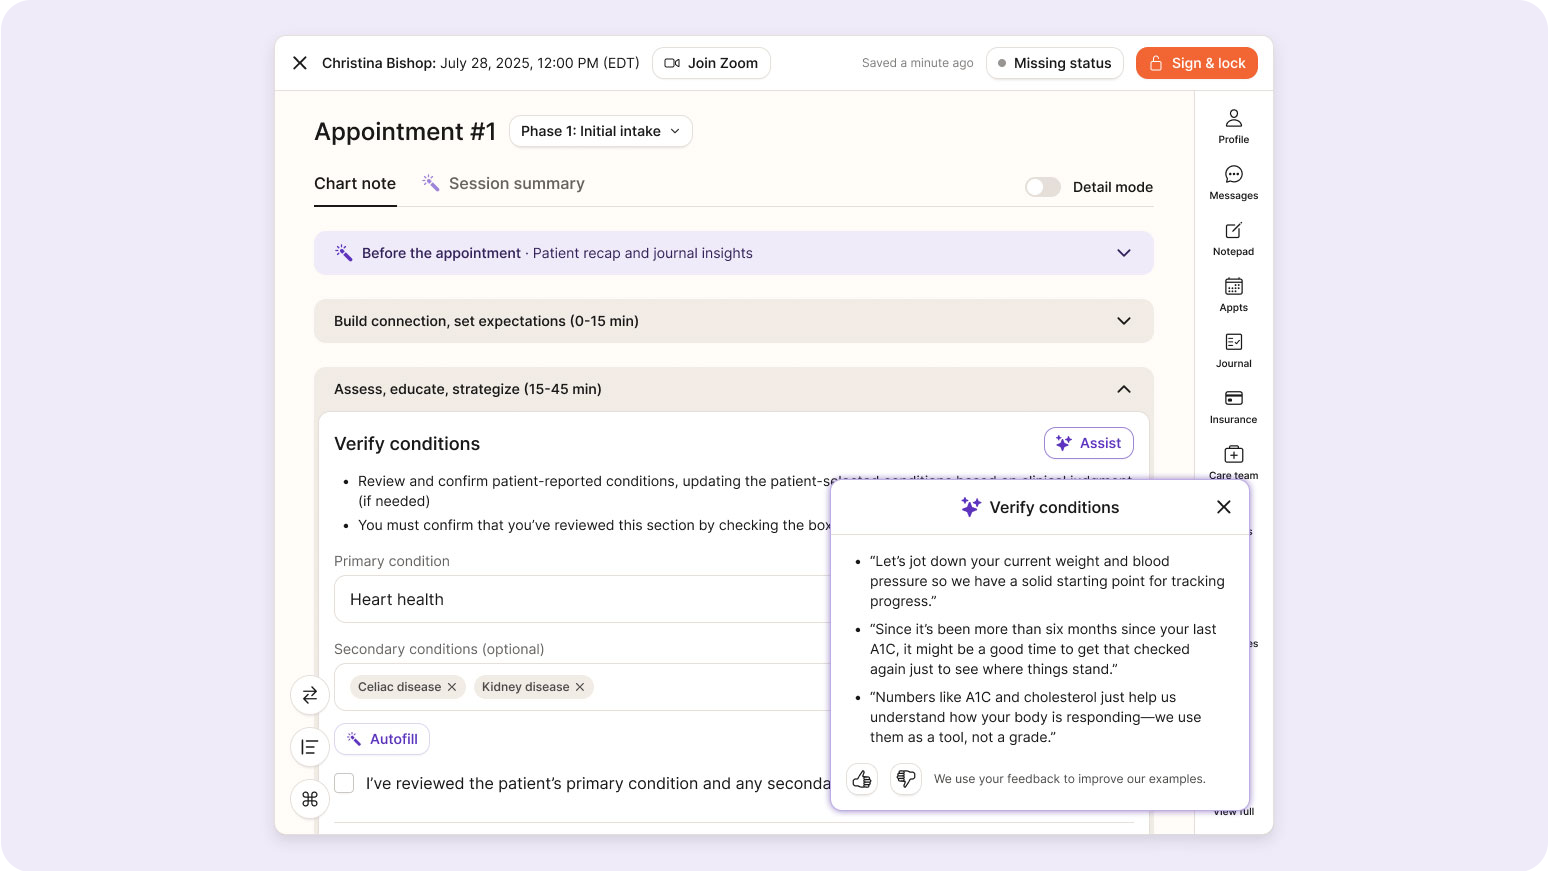Click the Celiac disease tag label

[399, 687]
